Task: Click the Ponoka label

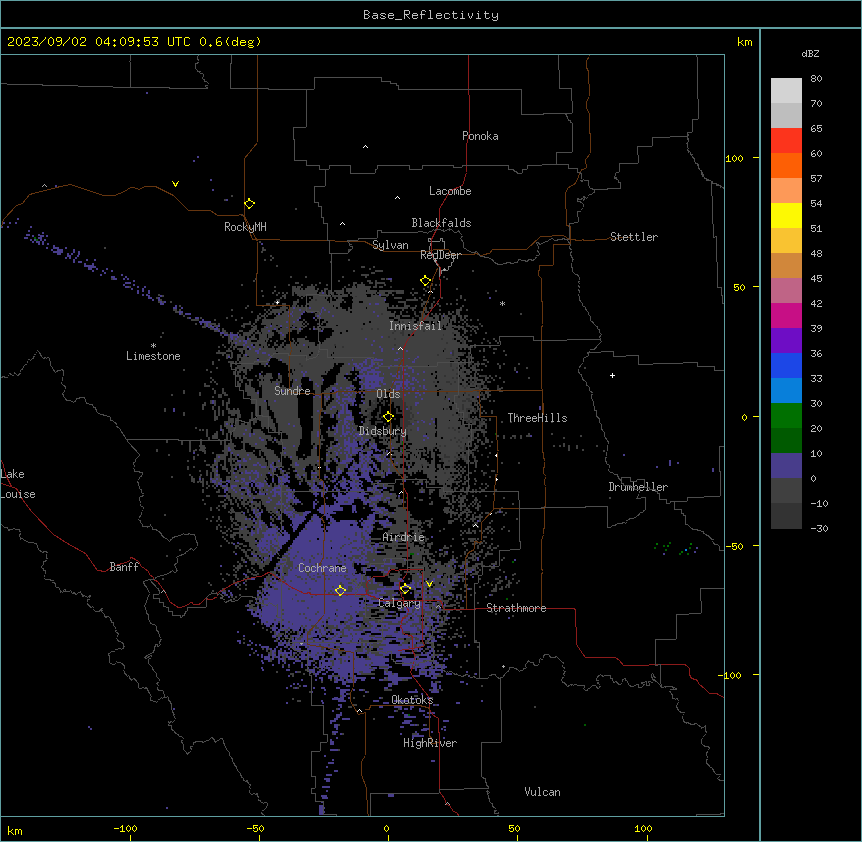Action: pos(480,136)
